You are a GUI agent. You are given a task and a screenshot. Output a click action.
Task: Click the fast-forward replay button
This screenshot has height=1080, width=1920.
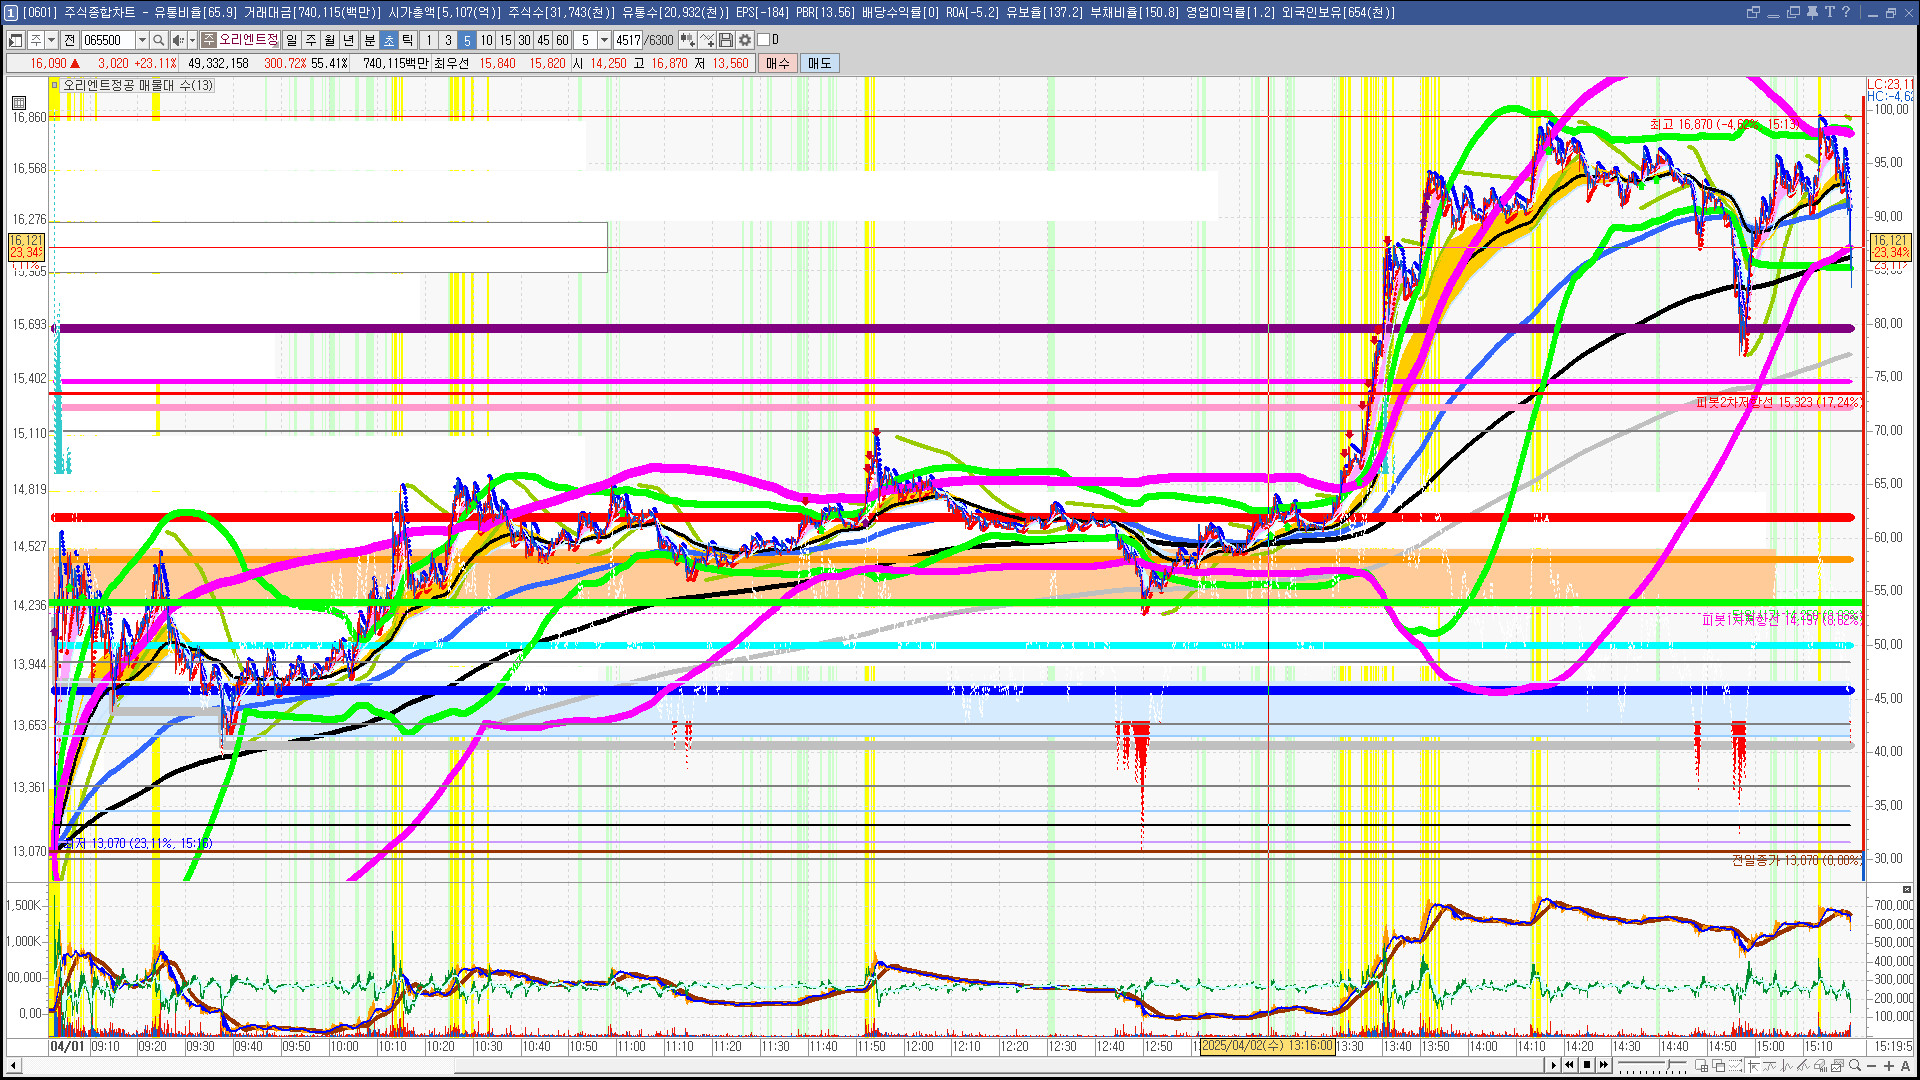coord(1604,1065)
